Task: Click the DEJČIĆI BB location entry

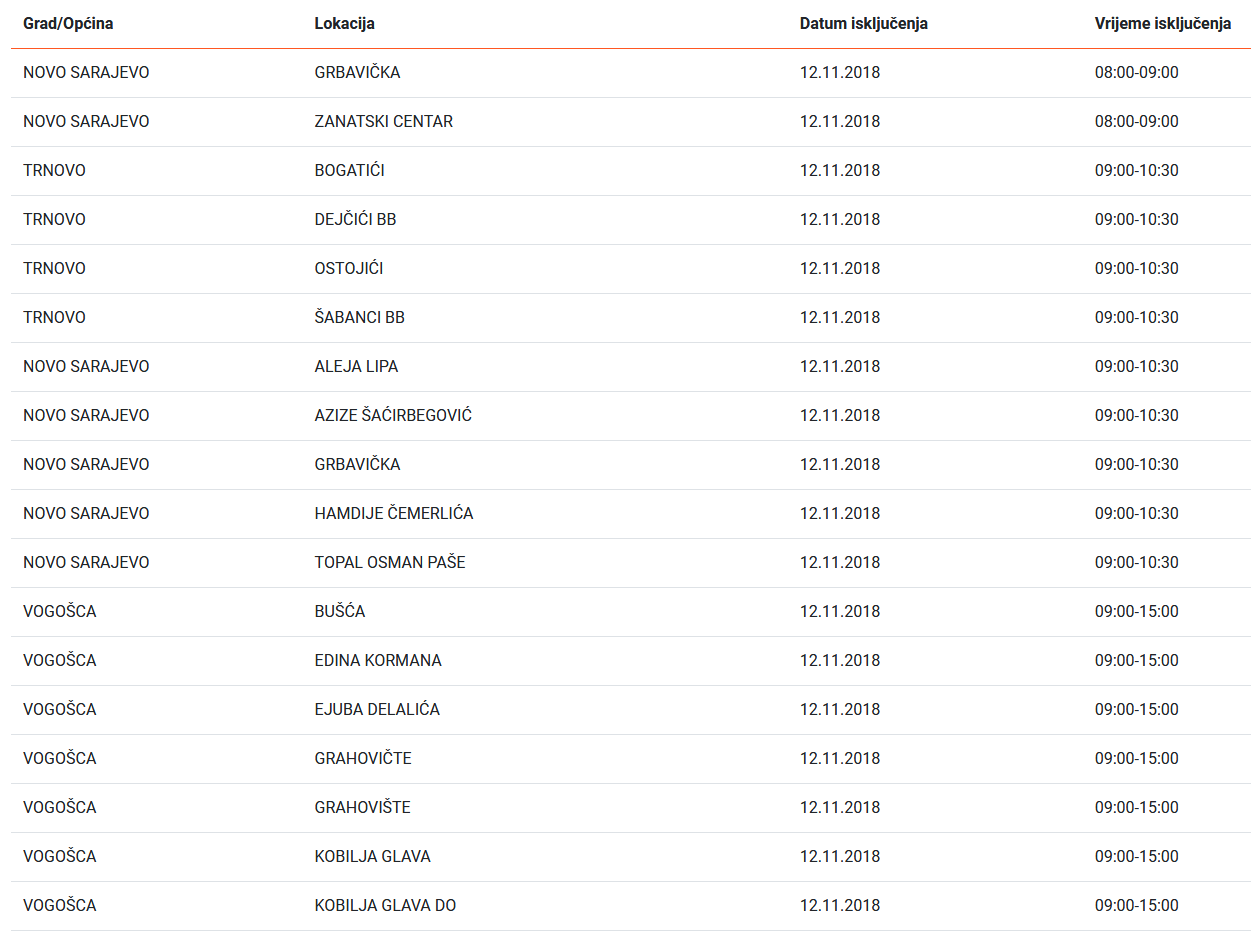Action: coord(355,220)
